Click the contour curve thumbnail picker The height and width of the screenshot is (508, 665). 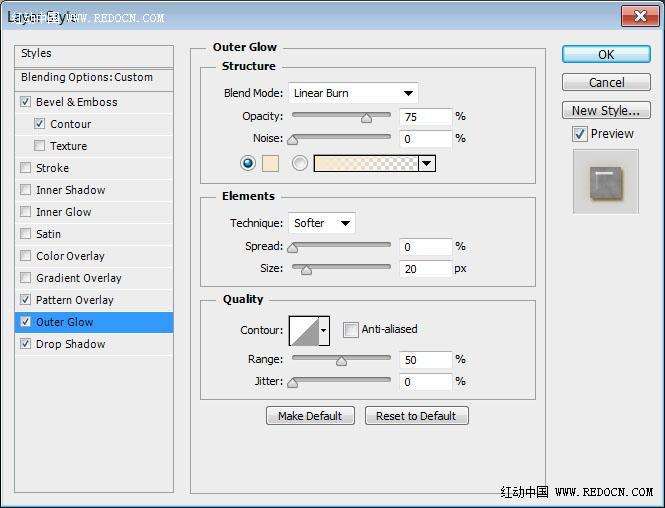[303, 330]
